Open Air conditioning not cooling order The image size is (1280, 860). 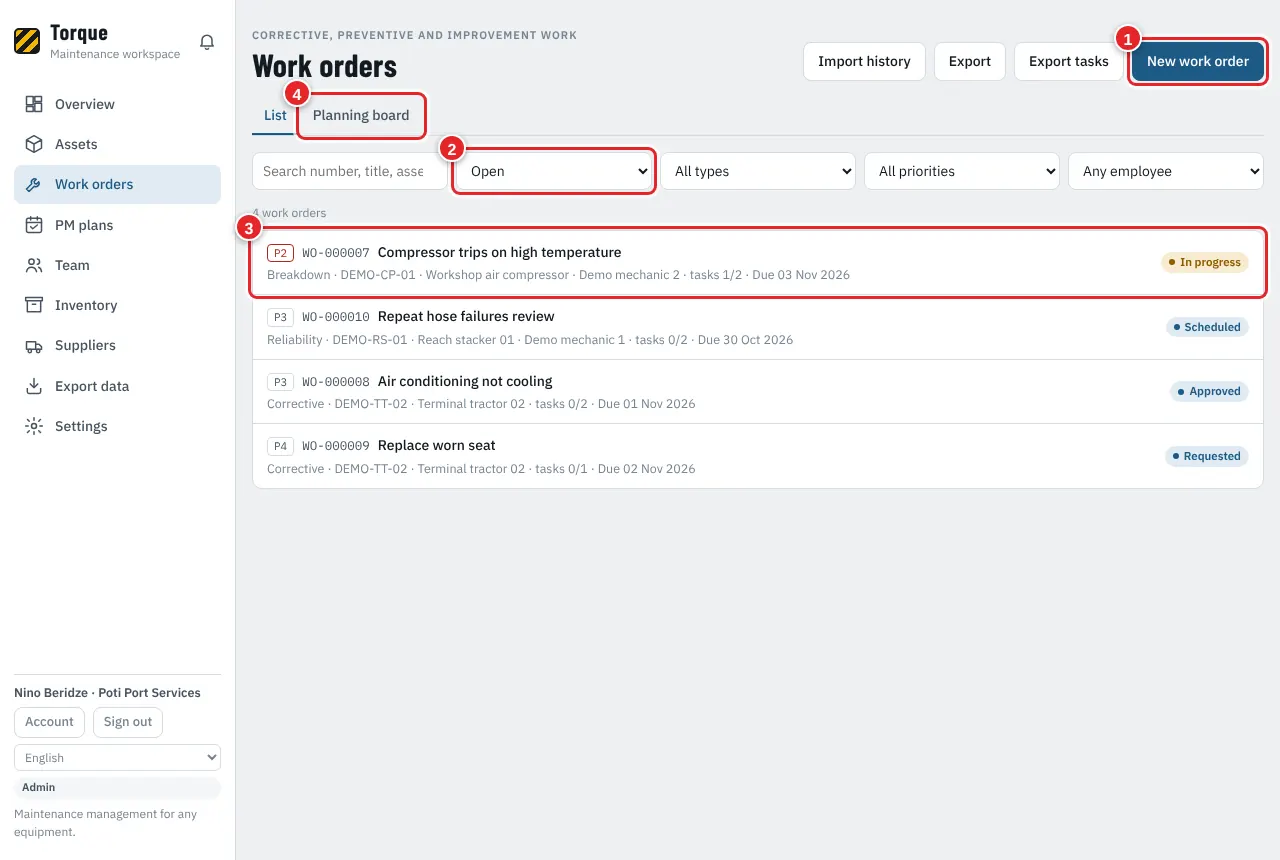[758, 392]
